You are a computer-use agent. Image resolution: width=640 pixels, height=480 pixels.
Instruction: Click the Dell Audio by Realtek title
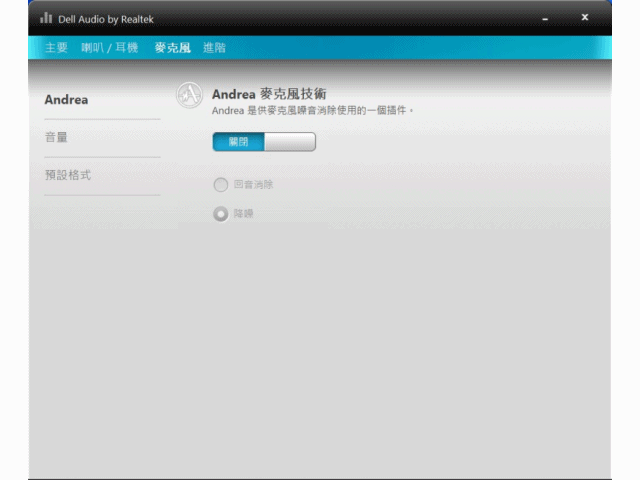click(106, 20)
